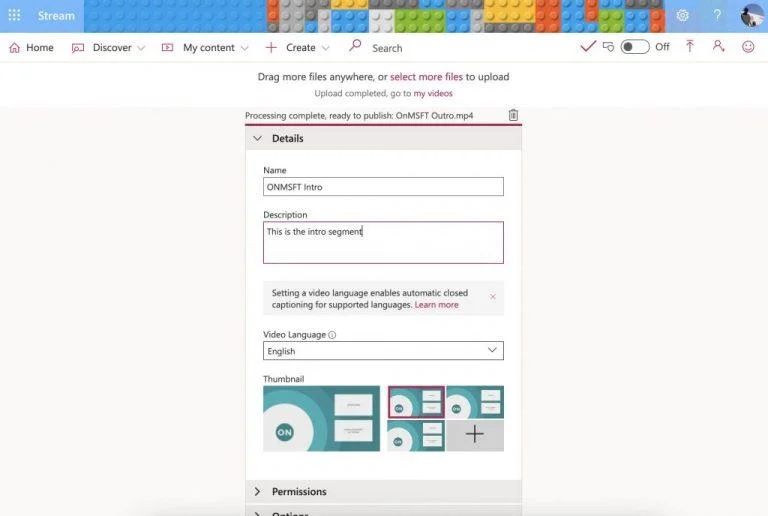This screenshot has height=516, width=768.
Task: Select the highlighted first small thumbnail
Action: 416,402
